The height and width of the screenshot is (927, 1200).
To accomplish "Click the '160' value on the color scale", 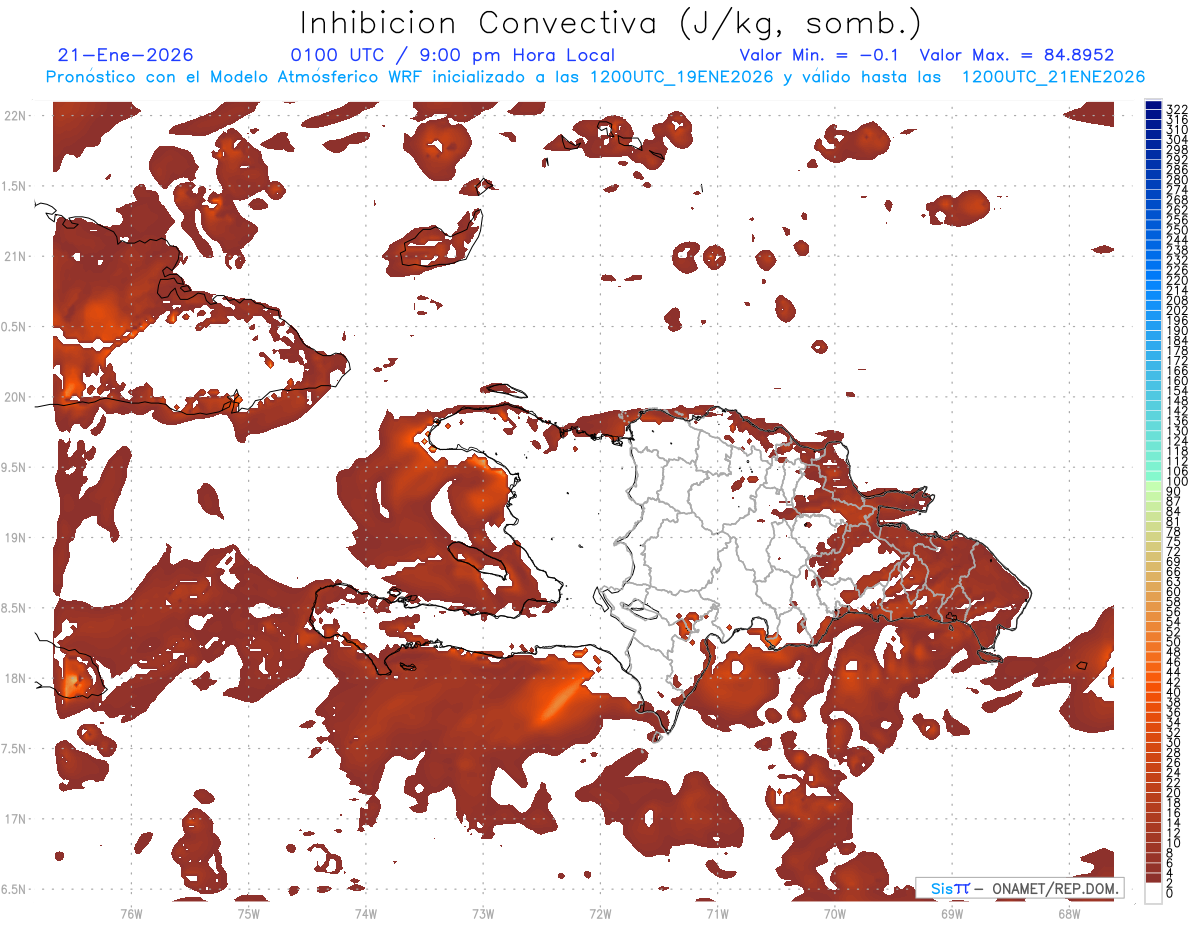I will coord(1178,381).
